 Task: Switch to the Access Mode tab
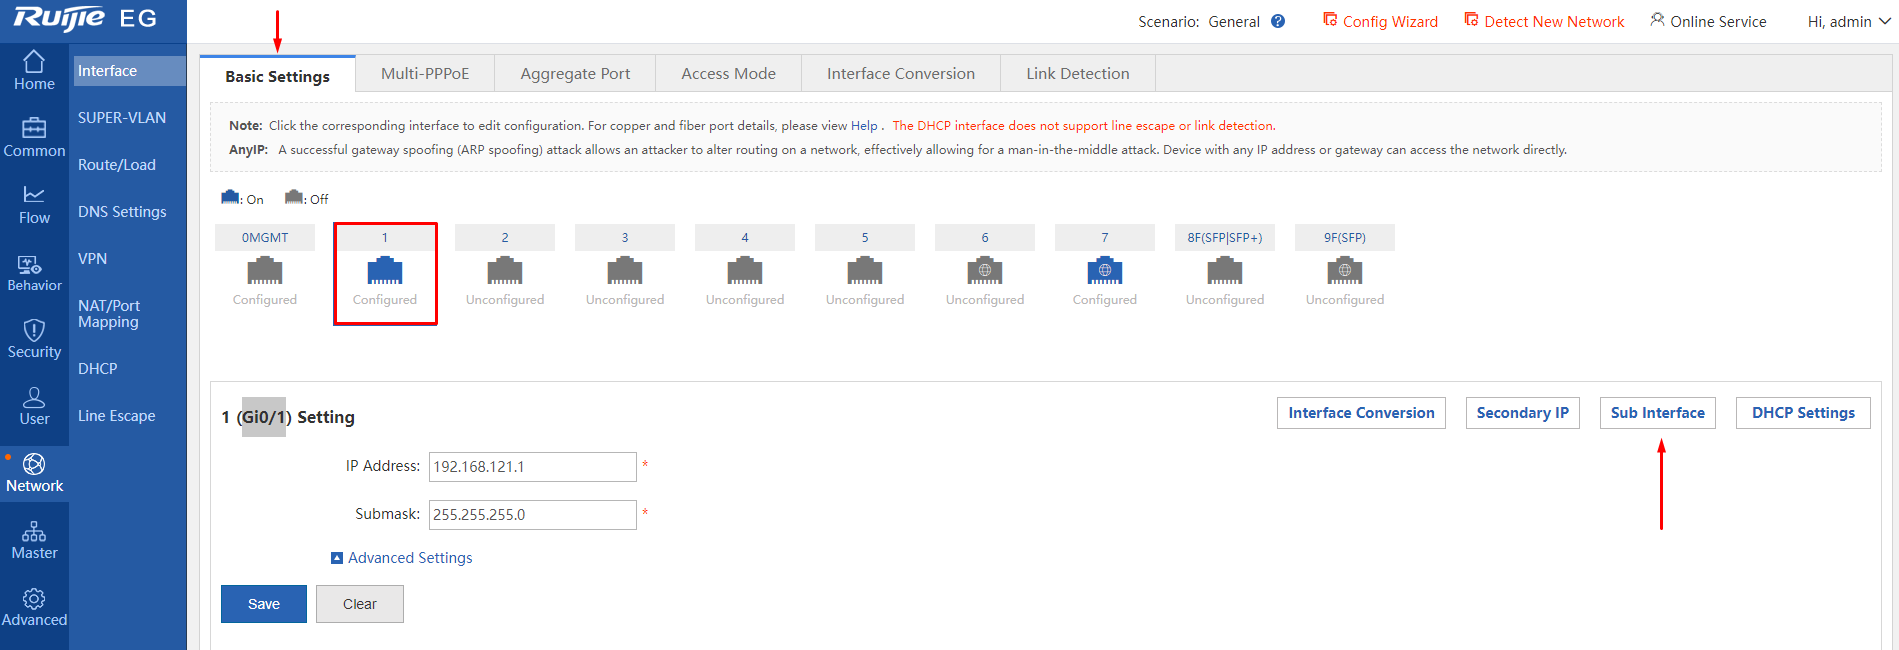[x=728, y=73]
